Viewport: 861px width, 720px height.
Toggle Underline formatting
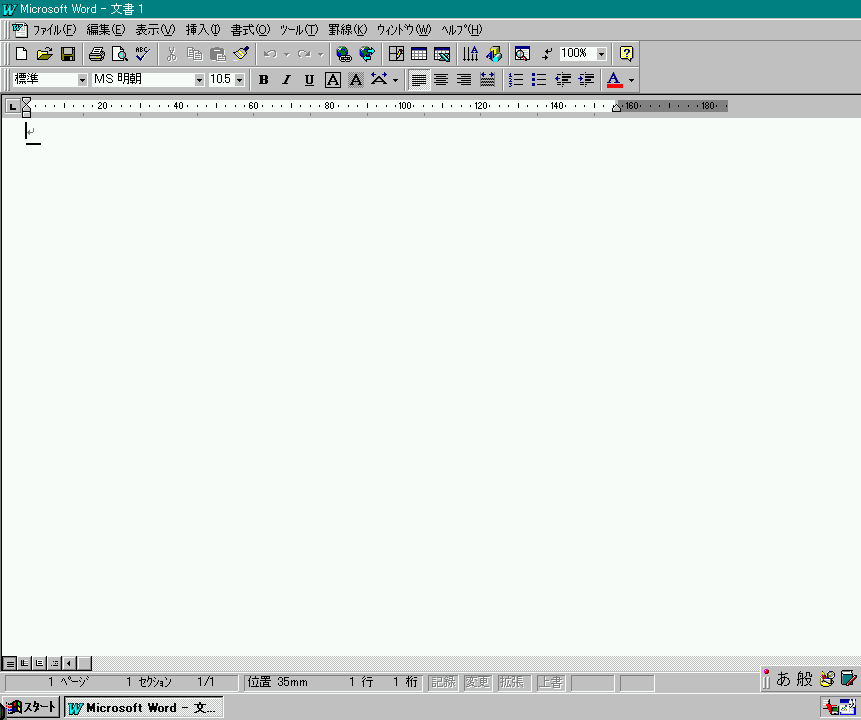[x=310, y=80]
